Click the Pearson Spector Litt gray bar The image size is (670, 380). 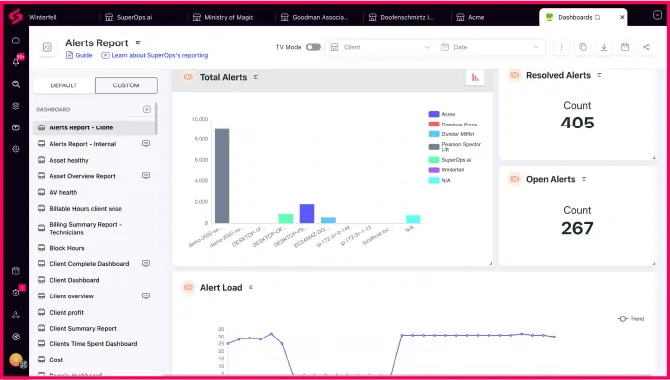pos(222,176)
